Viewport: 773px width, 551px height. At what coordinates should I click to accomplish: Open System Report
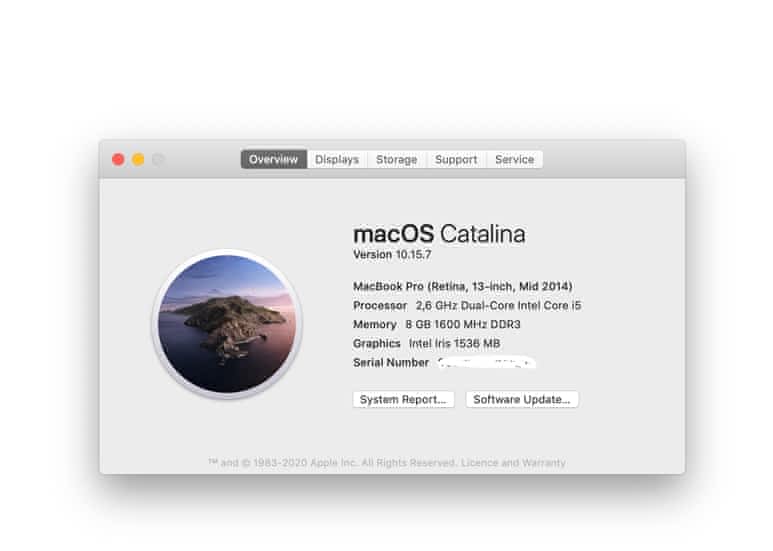pyautogui.click(x=403, y=399)
